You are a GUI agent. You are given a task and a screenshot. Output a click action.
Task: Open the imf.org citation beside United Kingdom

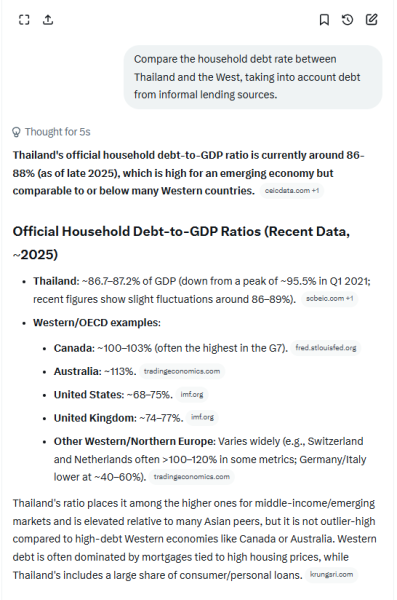click(202, 417)
